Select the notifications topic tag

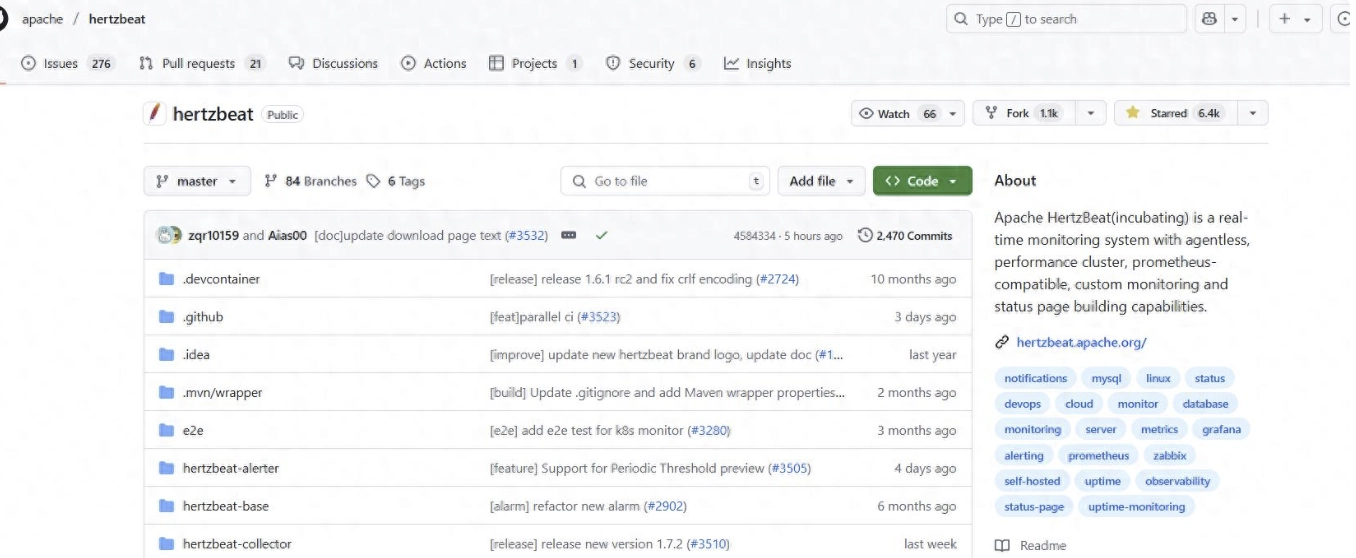click(1035, 378)
